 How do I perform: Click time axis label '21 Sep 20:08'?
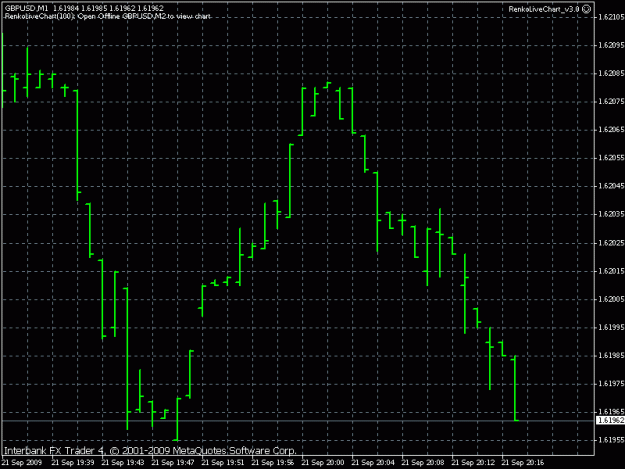[x=423, y=463]
